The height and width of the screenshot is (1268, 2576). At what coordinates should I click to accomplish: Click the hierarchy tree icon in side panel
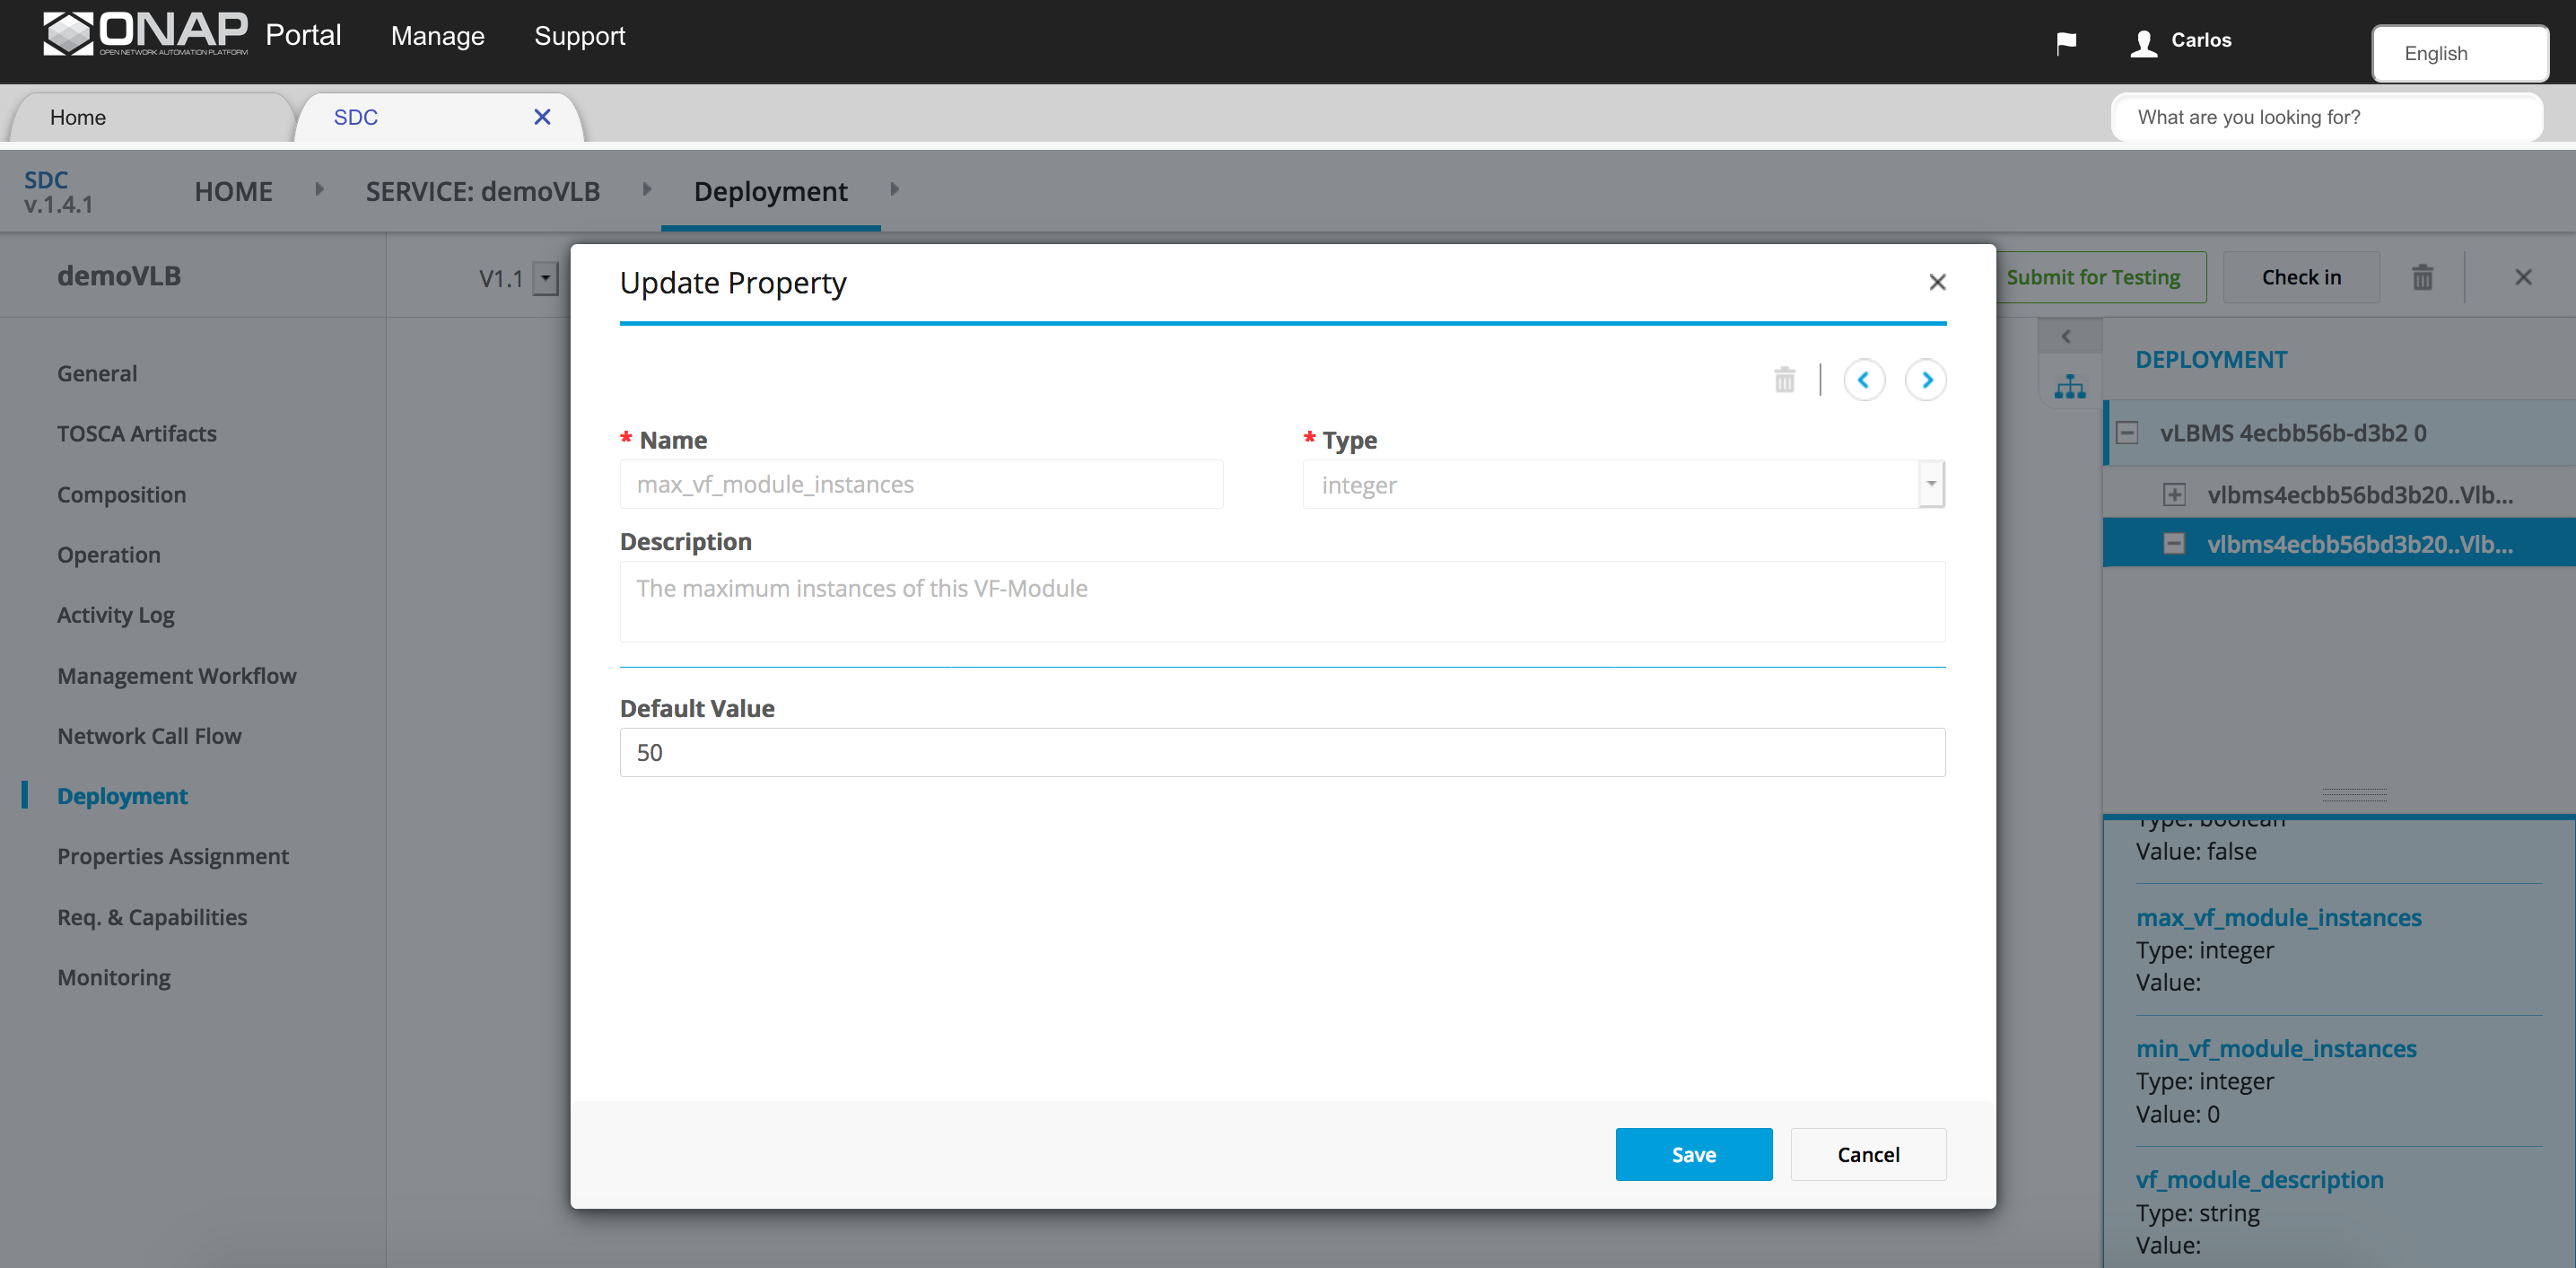coord(2069,387)
